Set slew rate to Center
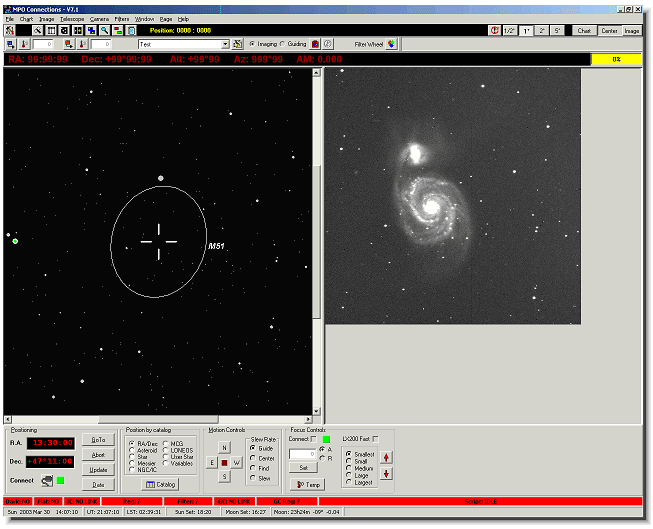 coord(252,458)
